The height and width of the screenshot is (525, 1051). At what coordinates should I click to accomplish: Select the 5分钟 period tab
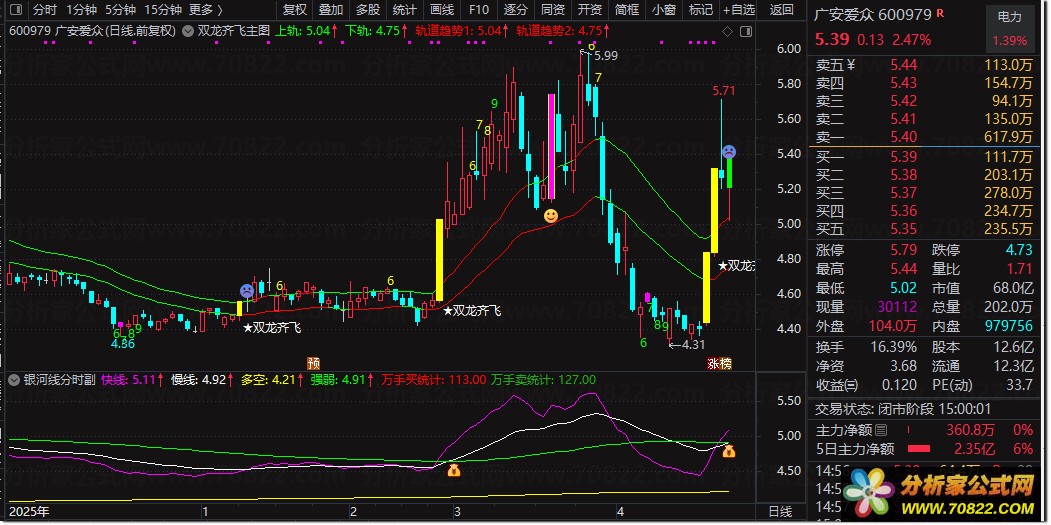tap(121, 9)
